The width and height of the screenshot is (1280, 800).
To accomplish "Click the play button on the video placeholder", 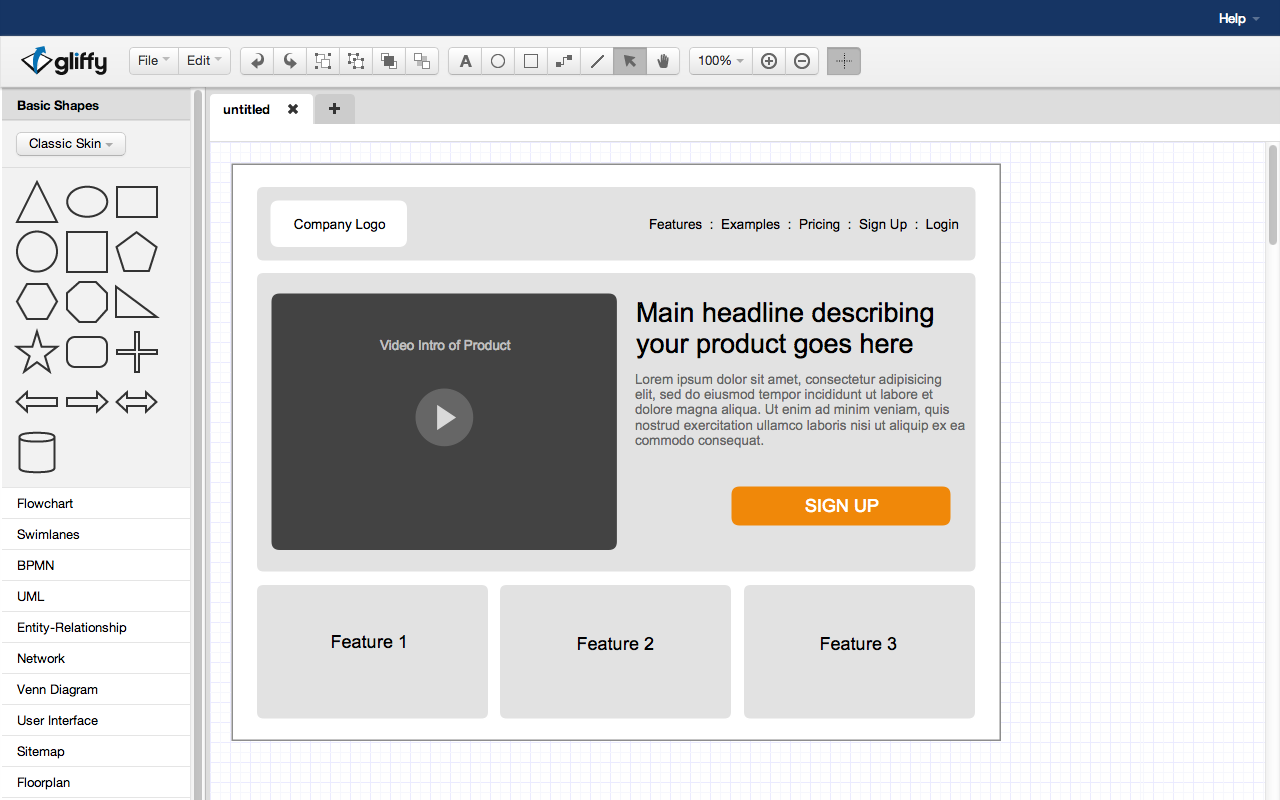I will [444, 417].
